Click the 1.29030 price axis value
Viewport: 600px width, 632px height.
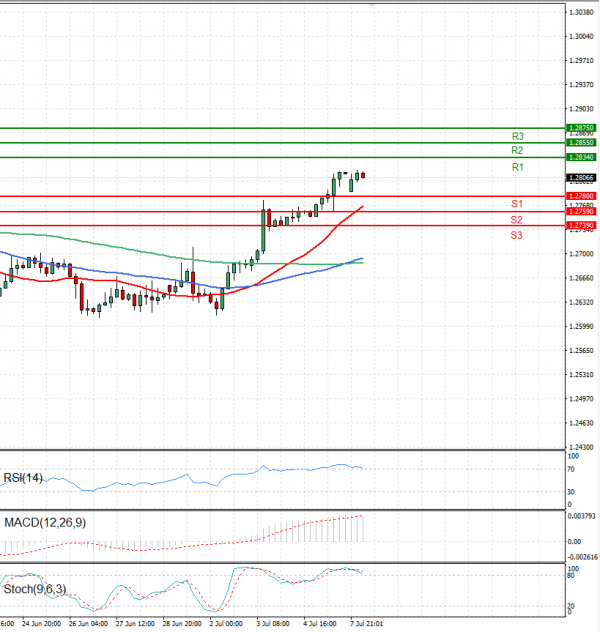581,109
